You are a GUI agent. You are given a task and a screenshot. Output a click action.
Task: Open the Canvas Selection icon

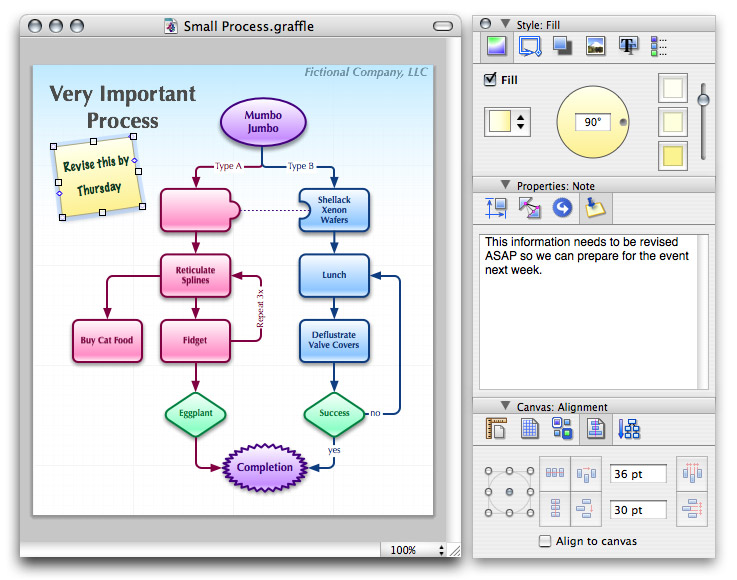(x=562, y=429)
